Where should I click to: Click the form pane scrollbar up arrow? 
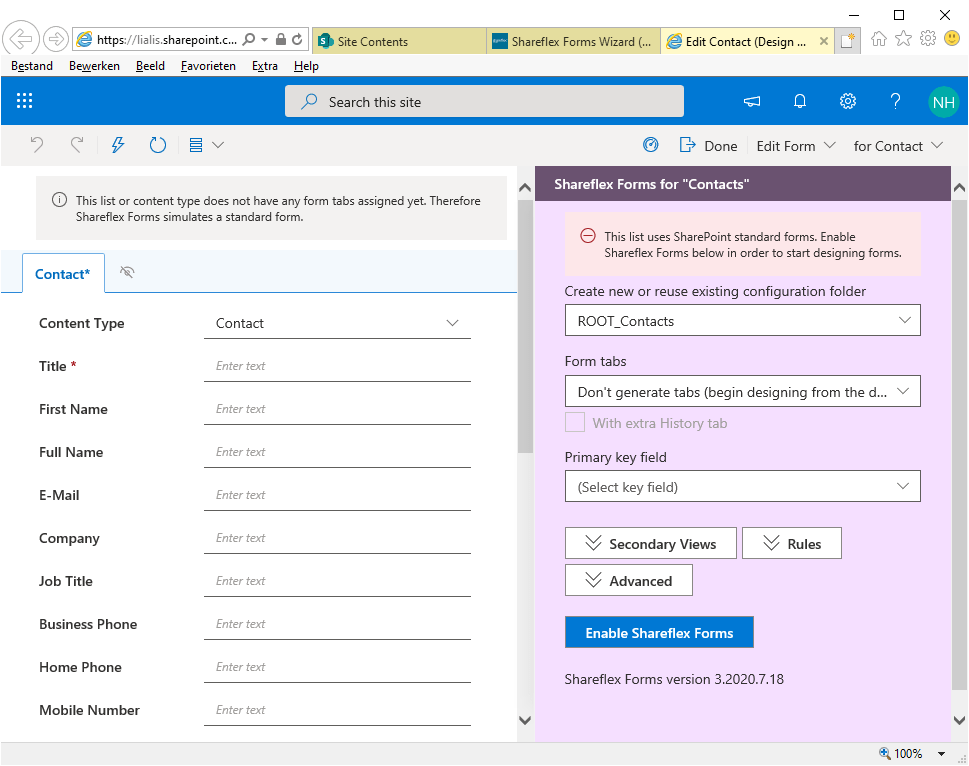pos(525,188)
